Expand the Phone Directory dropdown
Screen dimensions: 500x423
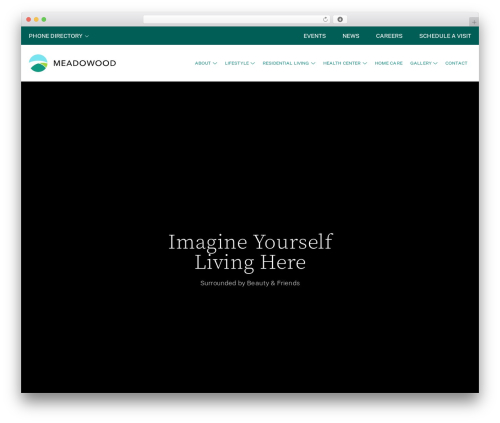pos(59,36)
